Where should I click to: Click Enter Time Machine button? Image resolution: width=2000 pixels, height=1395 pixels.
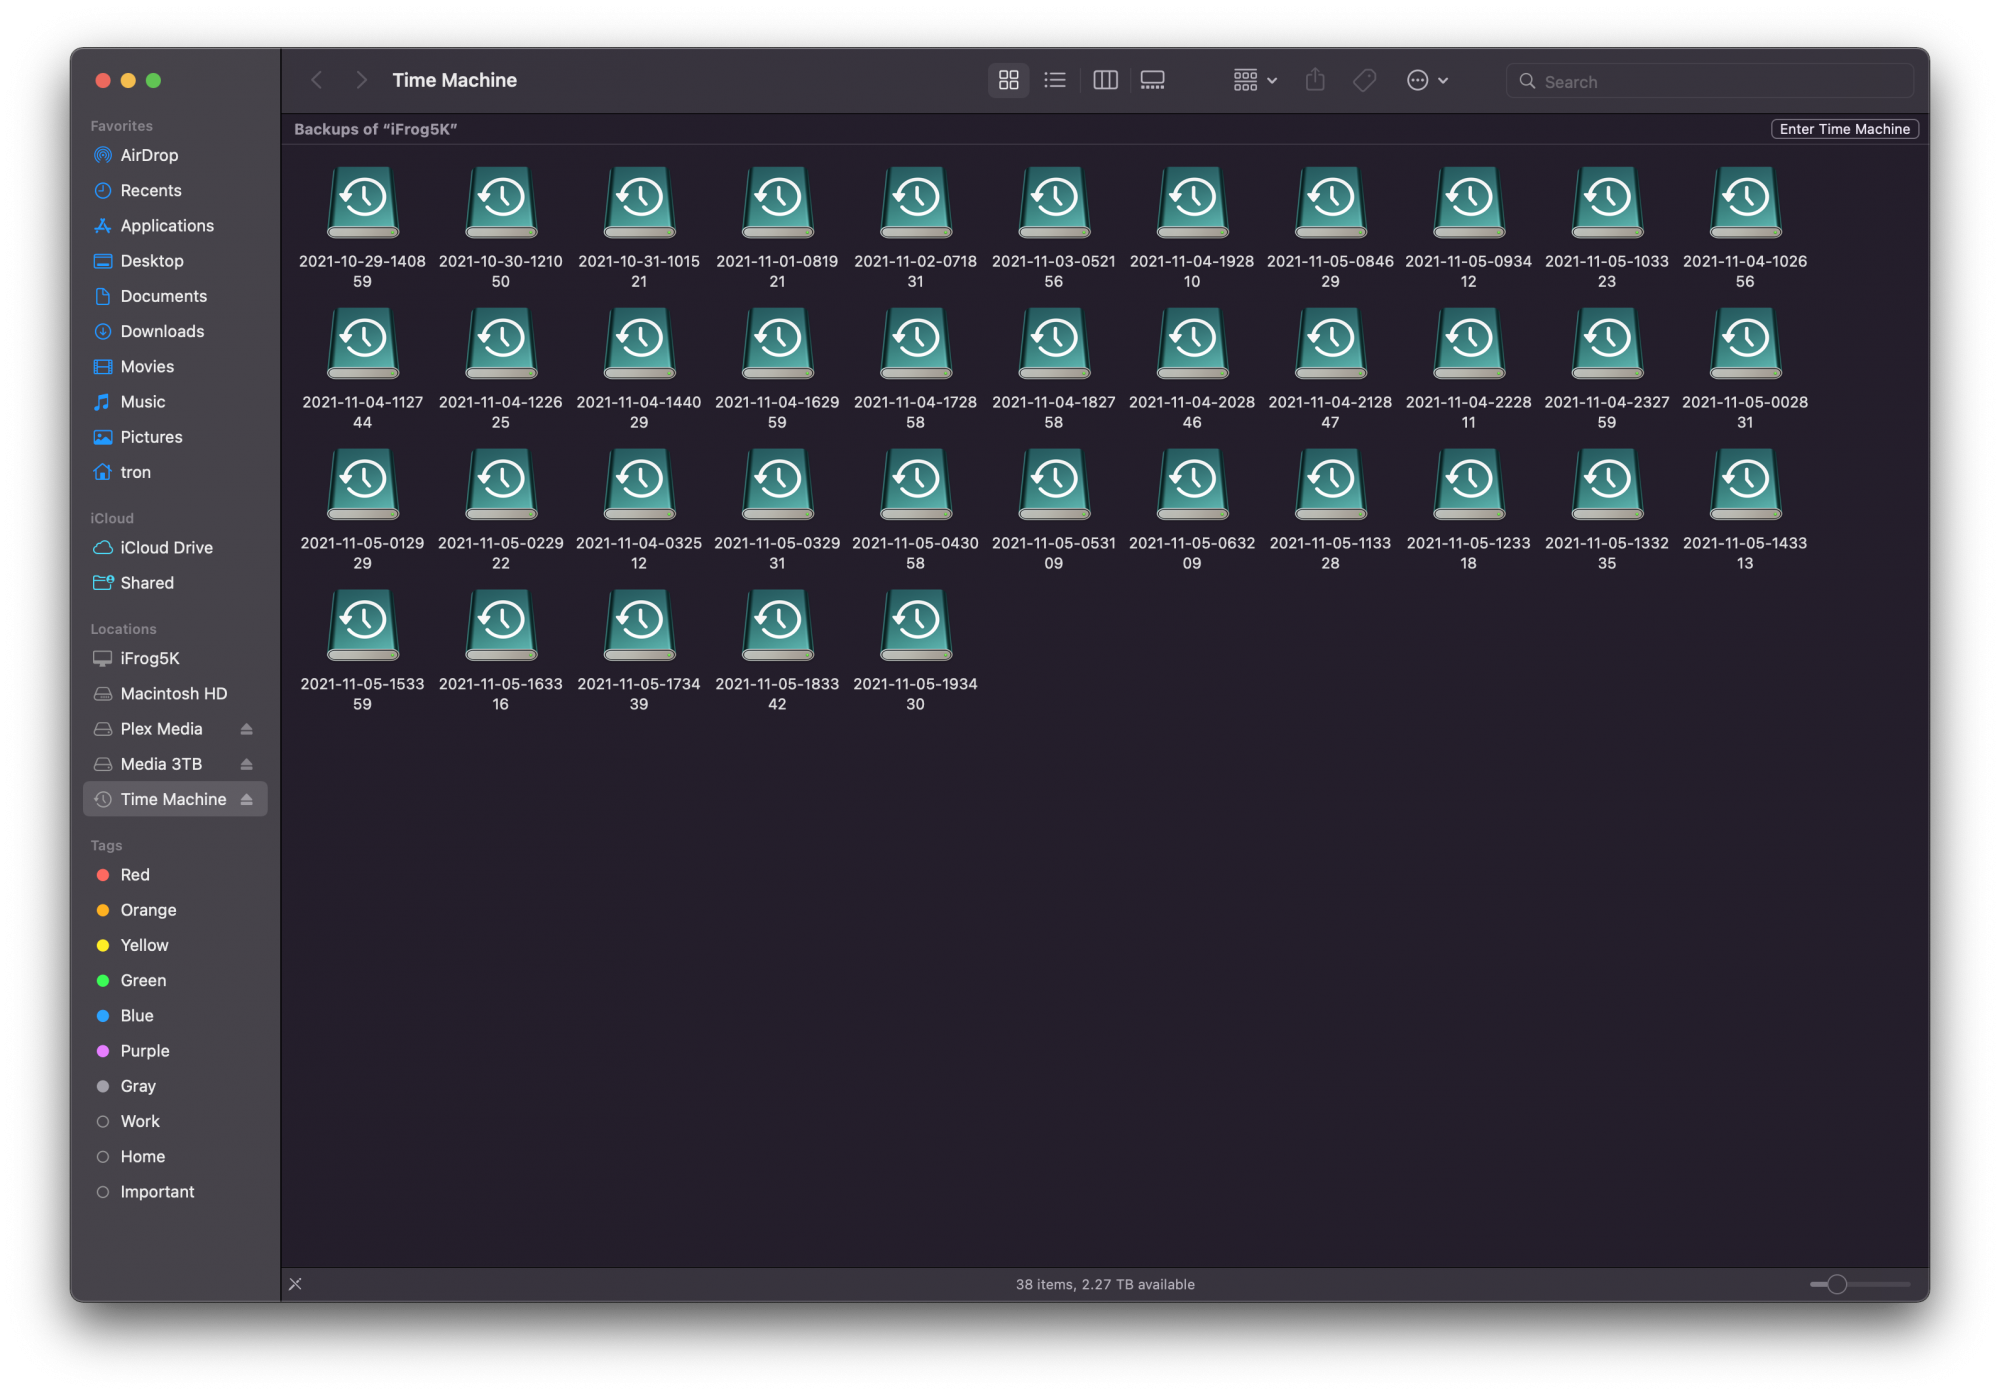pyautogui.click(x=1844, y=129)
